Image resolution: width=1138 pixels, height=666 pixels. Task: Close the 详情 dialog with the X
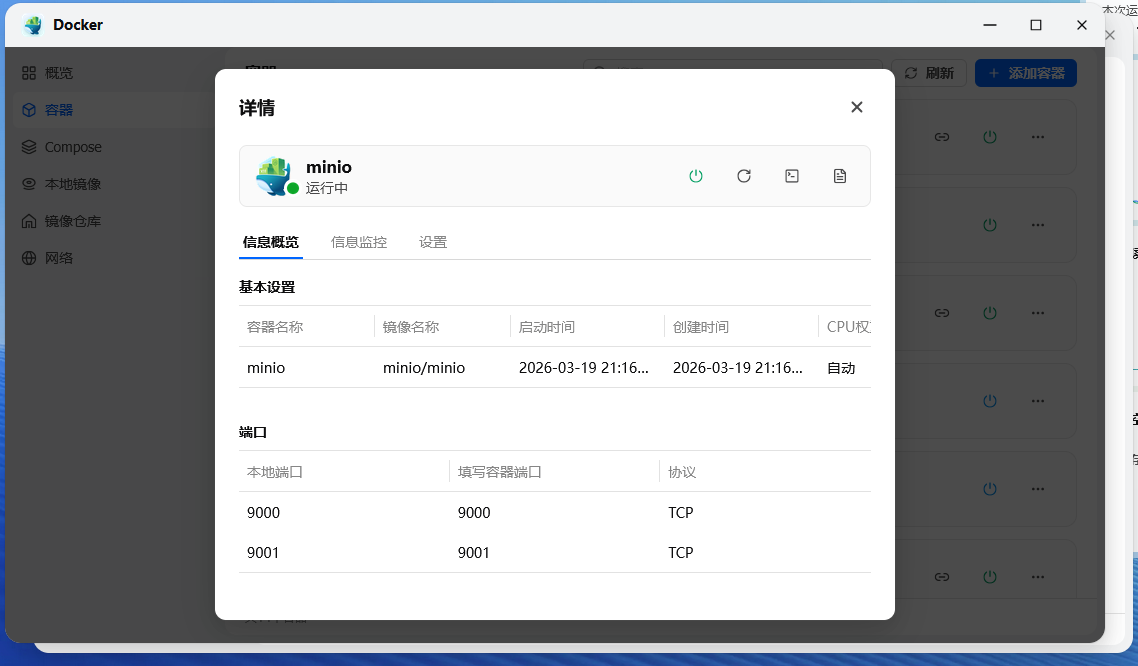(x=856, y=107)
